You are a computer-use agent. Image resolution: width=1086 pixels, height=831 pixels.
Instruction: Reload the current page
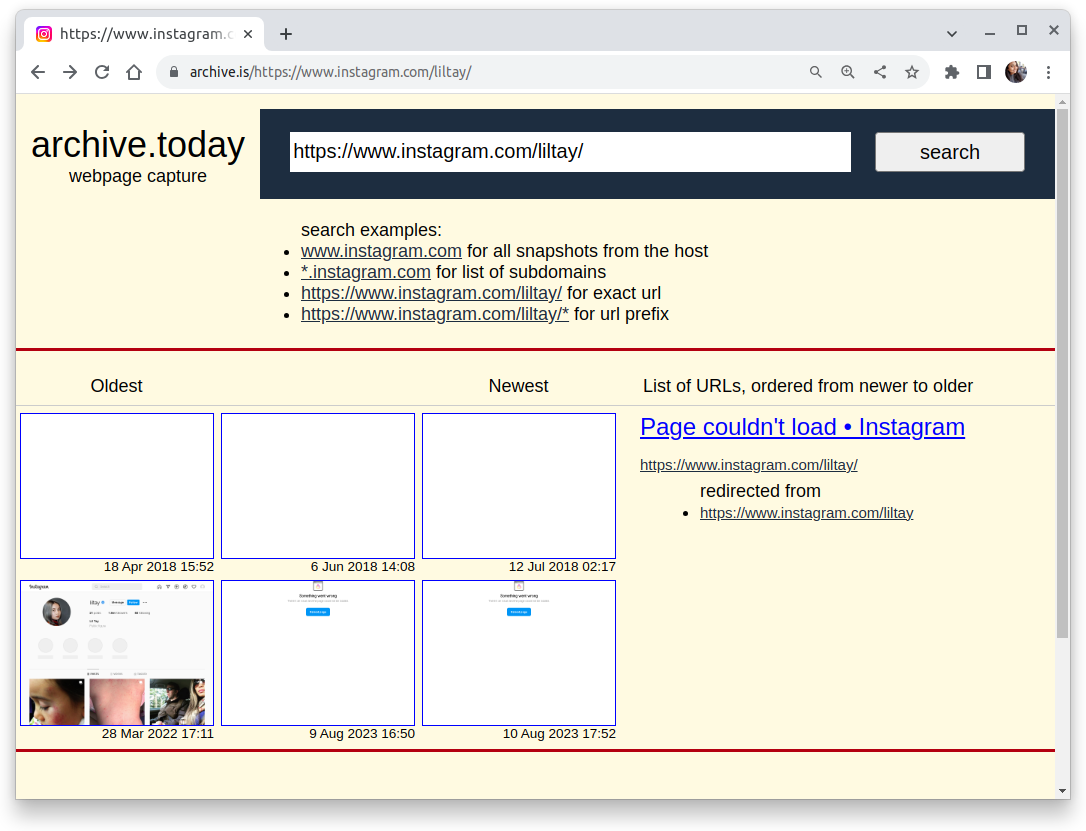102,72
